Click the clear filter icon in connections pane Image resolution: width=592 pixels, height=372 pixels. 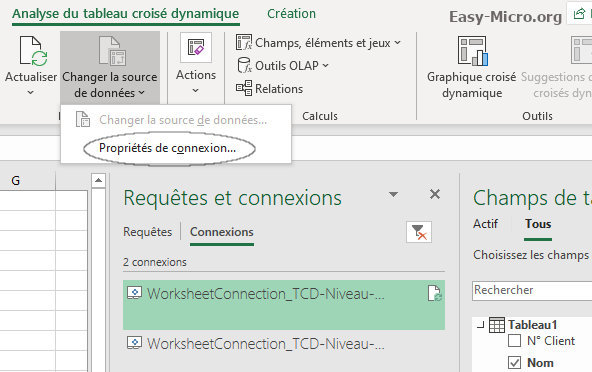(419, 232)
